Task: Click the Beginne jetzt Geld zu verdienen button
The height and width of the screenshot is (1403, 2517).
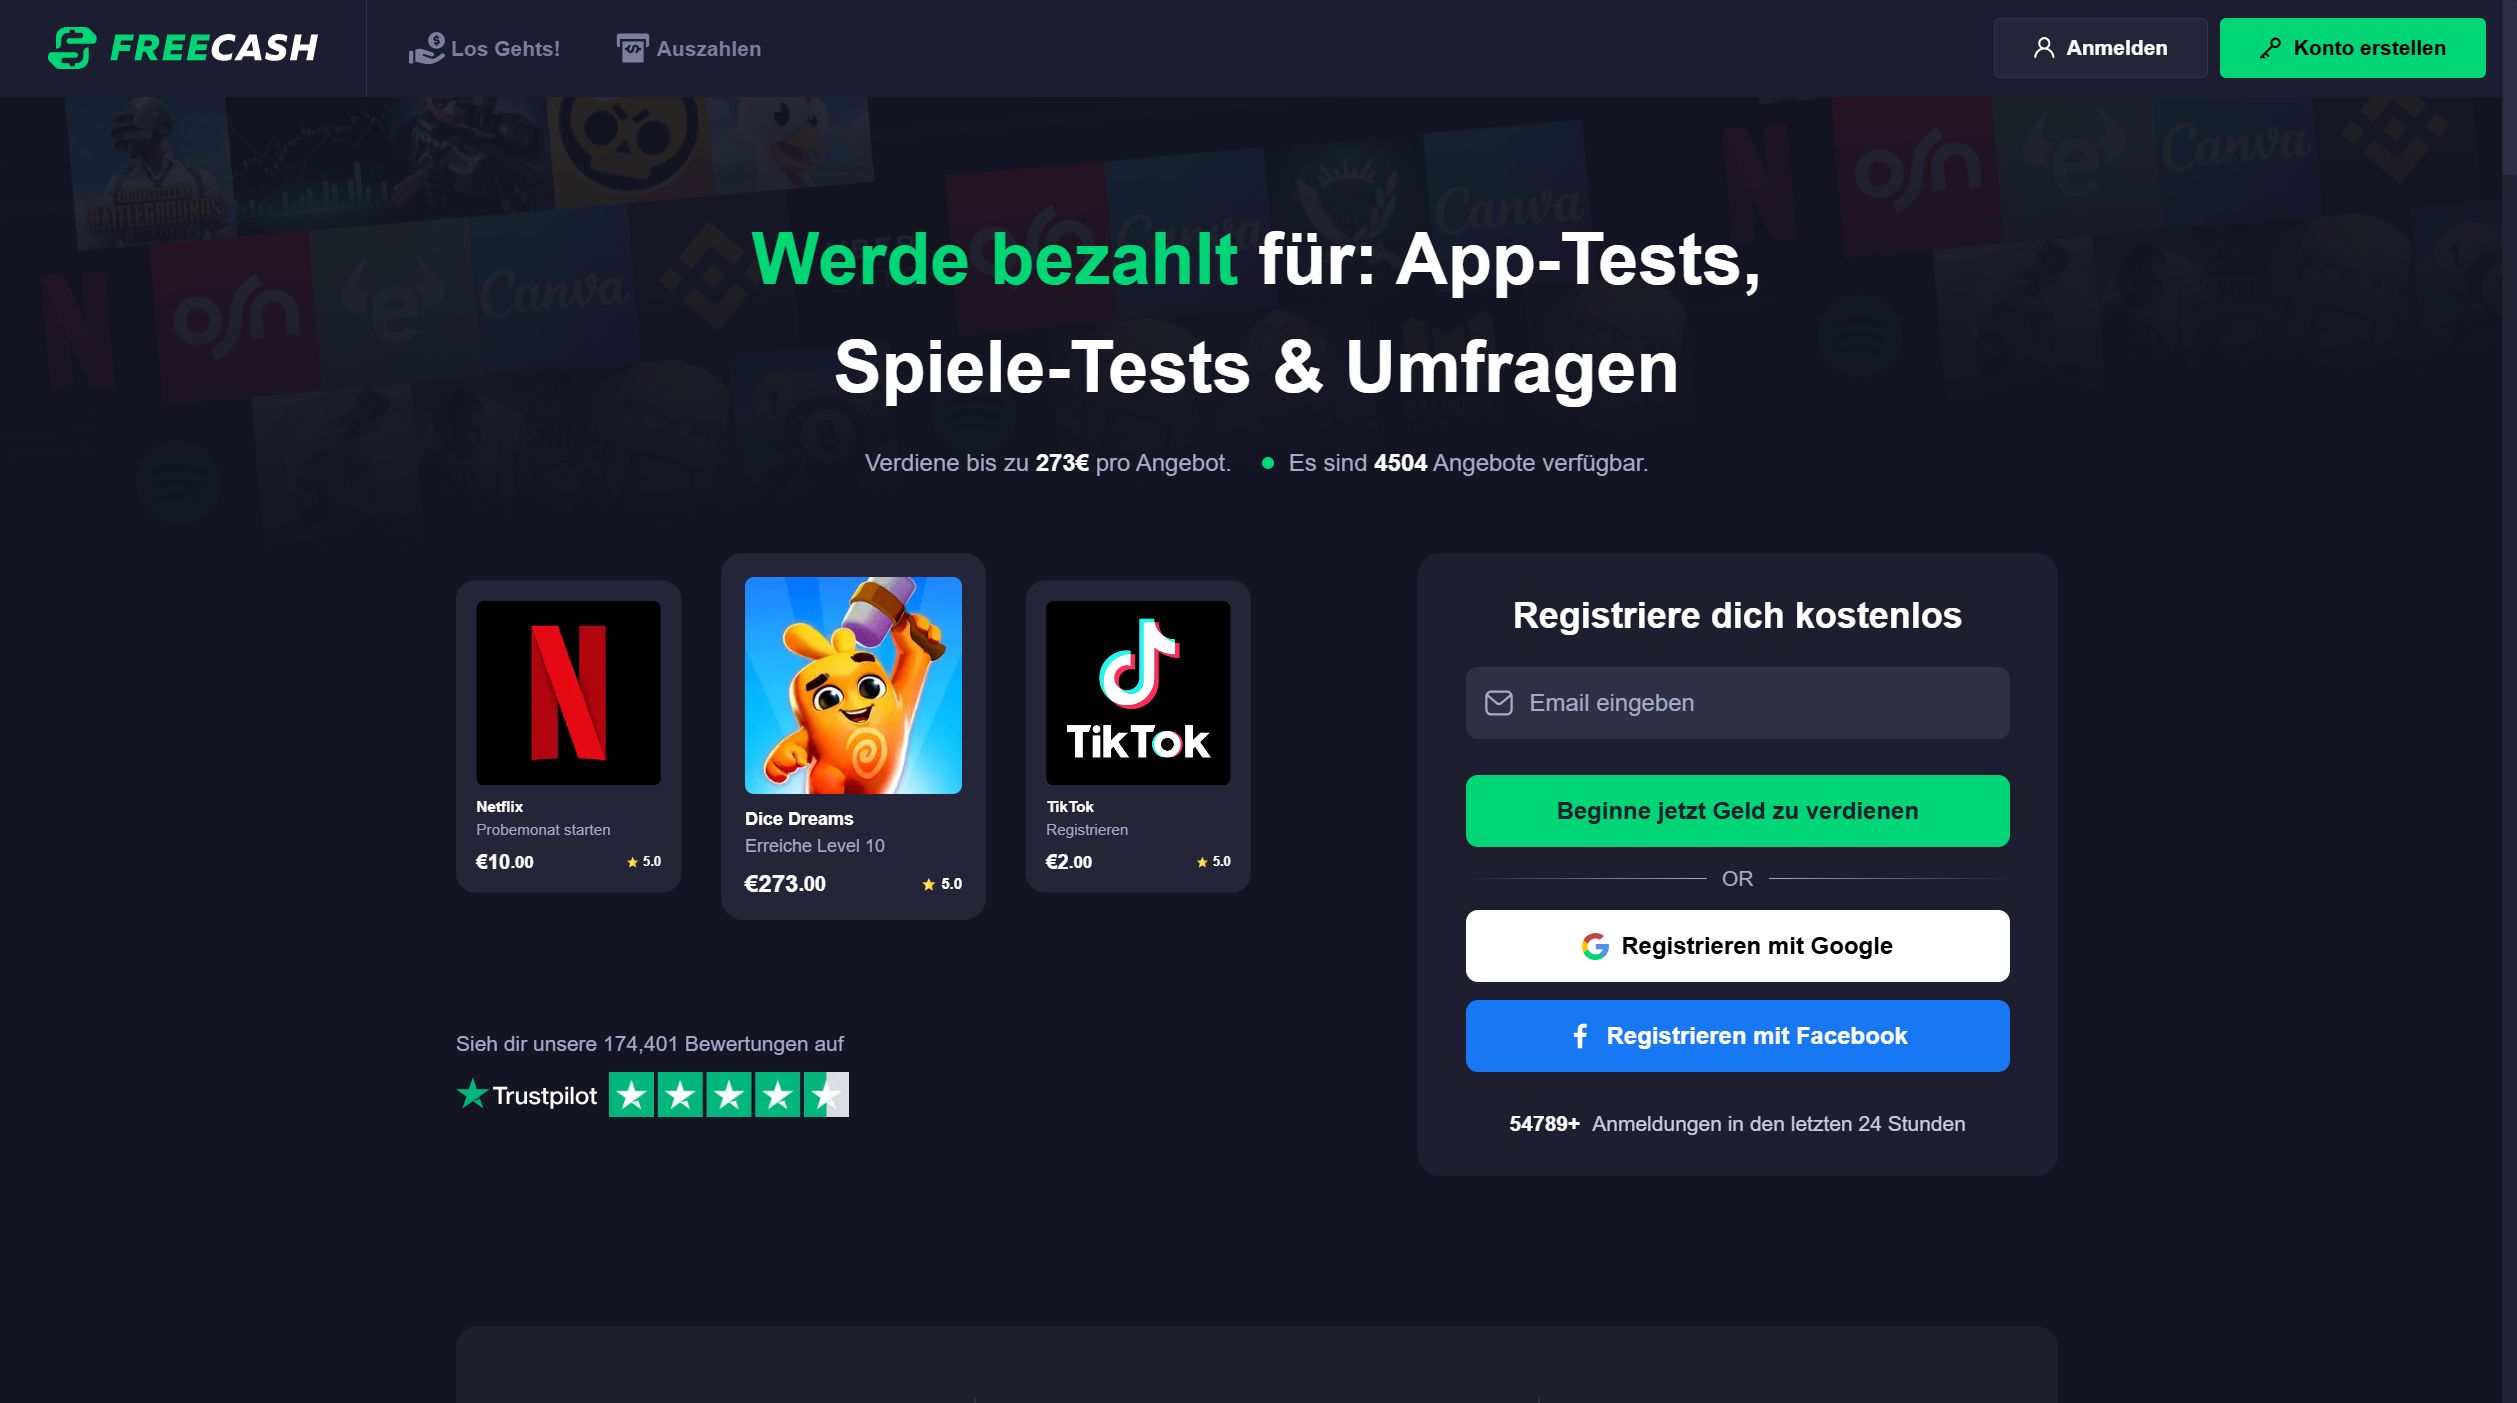Action: (1737, 811)
